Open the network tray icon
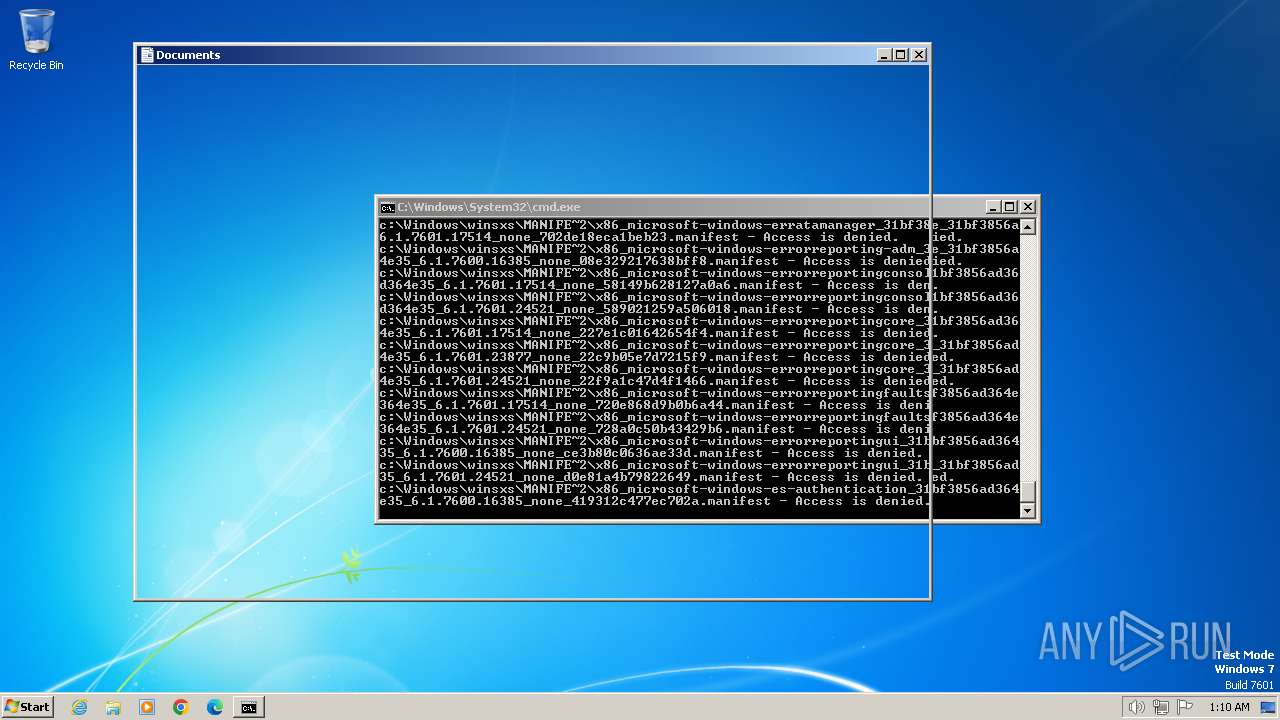This screenshot has height=720, width=1280. click(x=1161, y=707)
